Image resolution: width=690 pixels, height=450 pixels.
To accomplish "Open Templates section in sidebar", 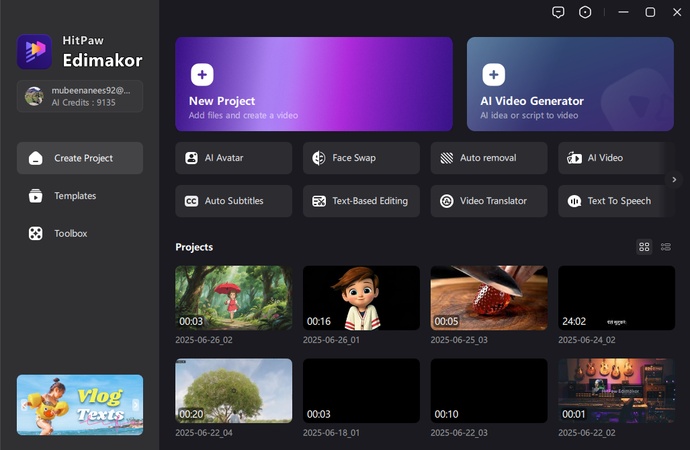I will click(80, 196).
